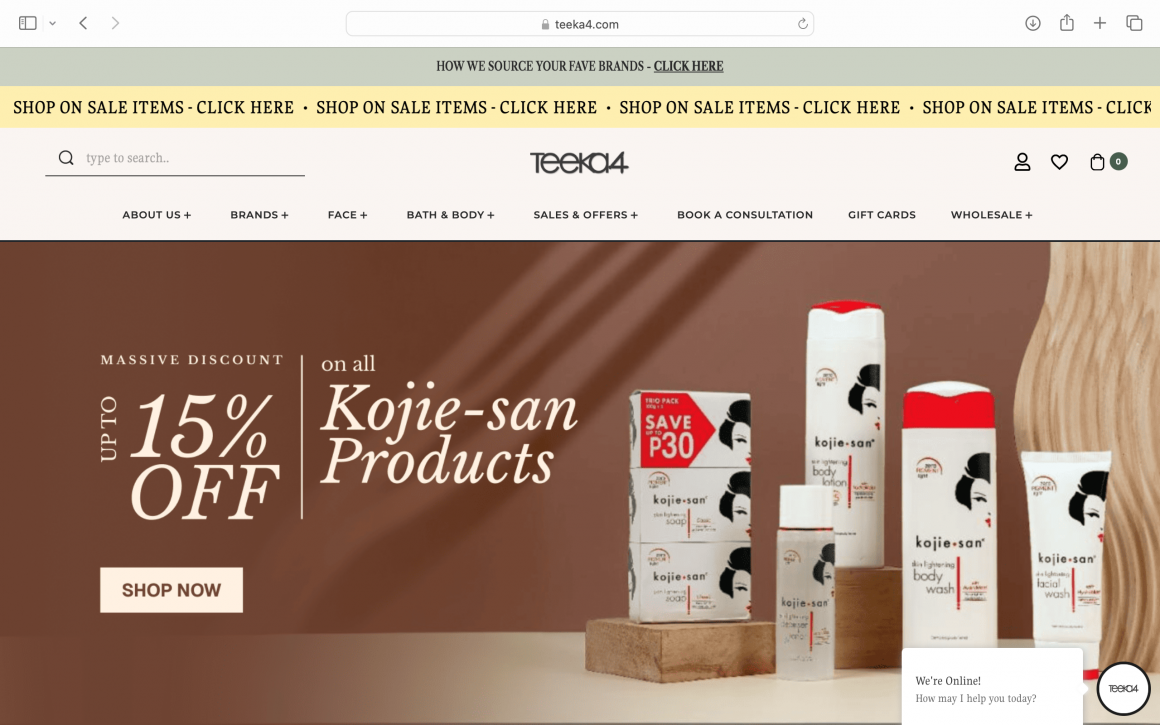
Task: Go back to the previous page
Action: pyautogui.click(x=83, y=24)
